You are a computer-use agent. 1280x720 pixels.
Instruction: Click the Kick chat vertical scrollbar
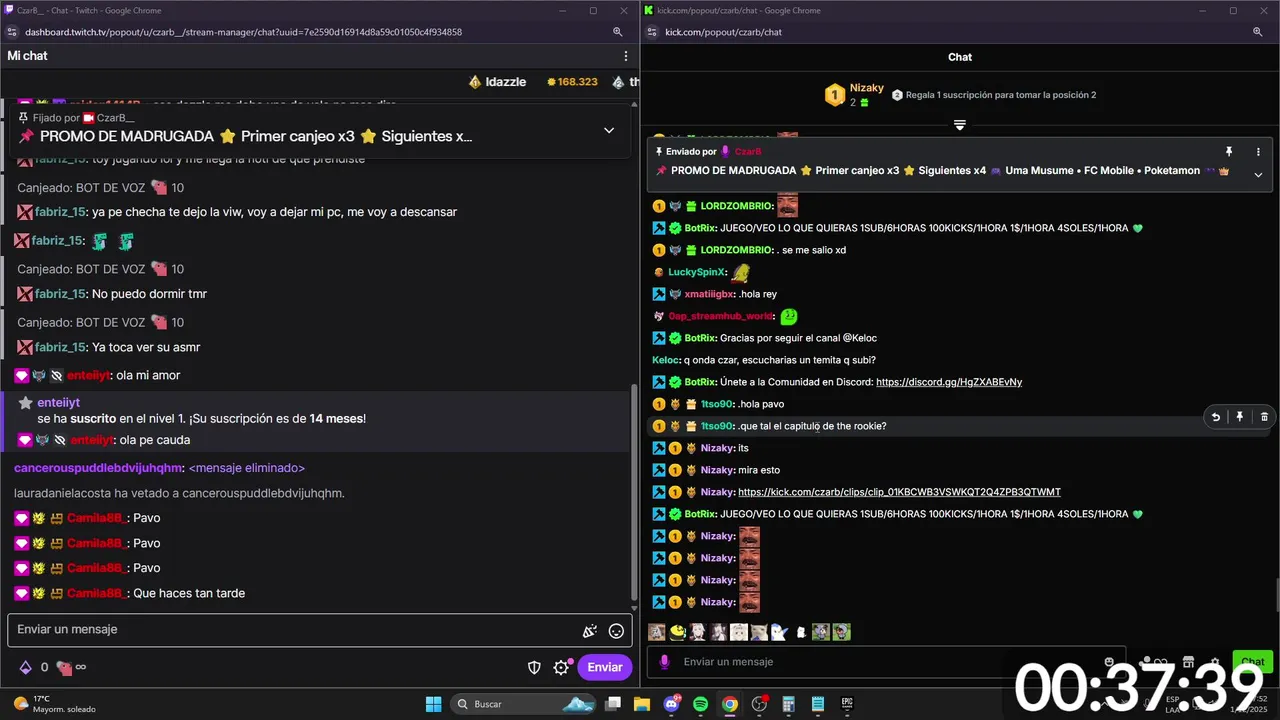click(1276, 596)
